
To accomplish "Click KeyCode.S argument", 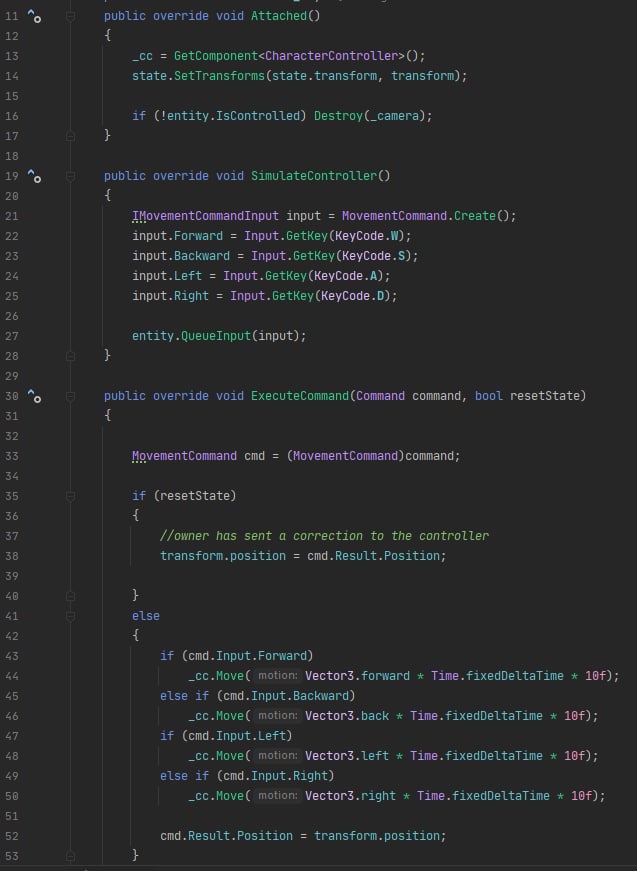I will [373, 256].
